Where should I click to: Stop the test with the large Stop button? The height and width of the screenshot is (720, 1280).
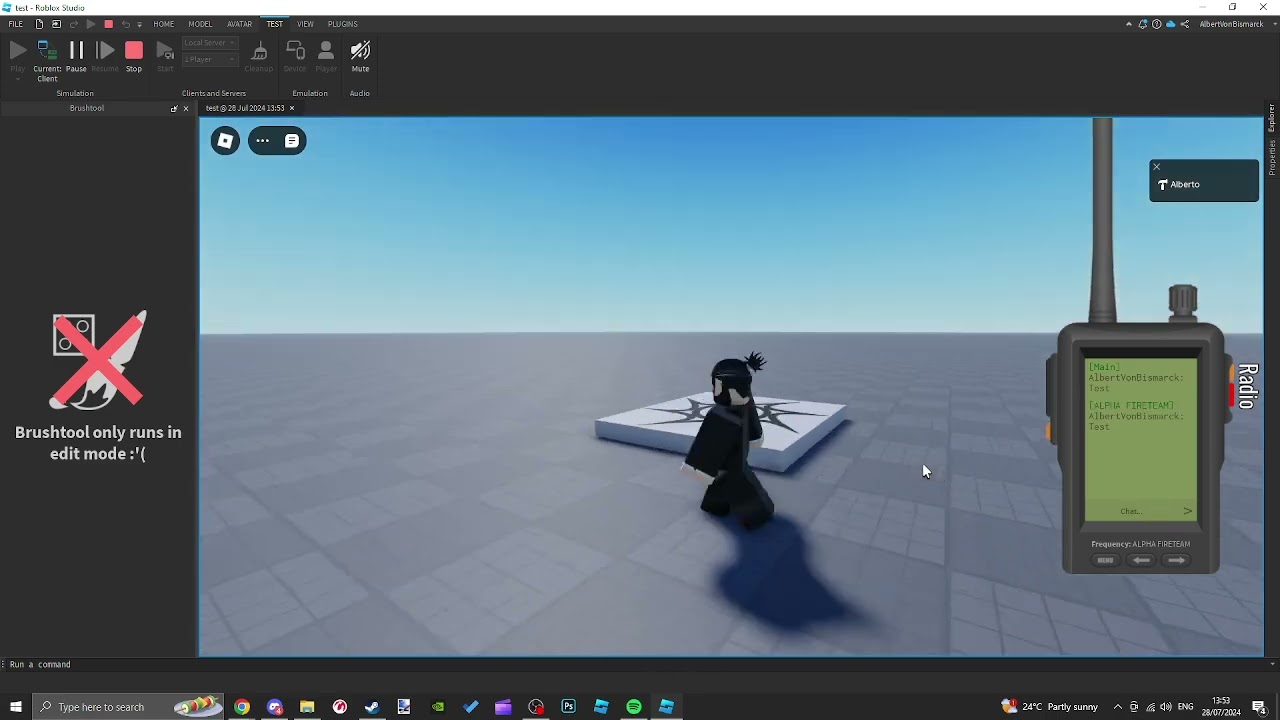134,56
